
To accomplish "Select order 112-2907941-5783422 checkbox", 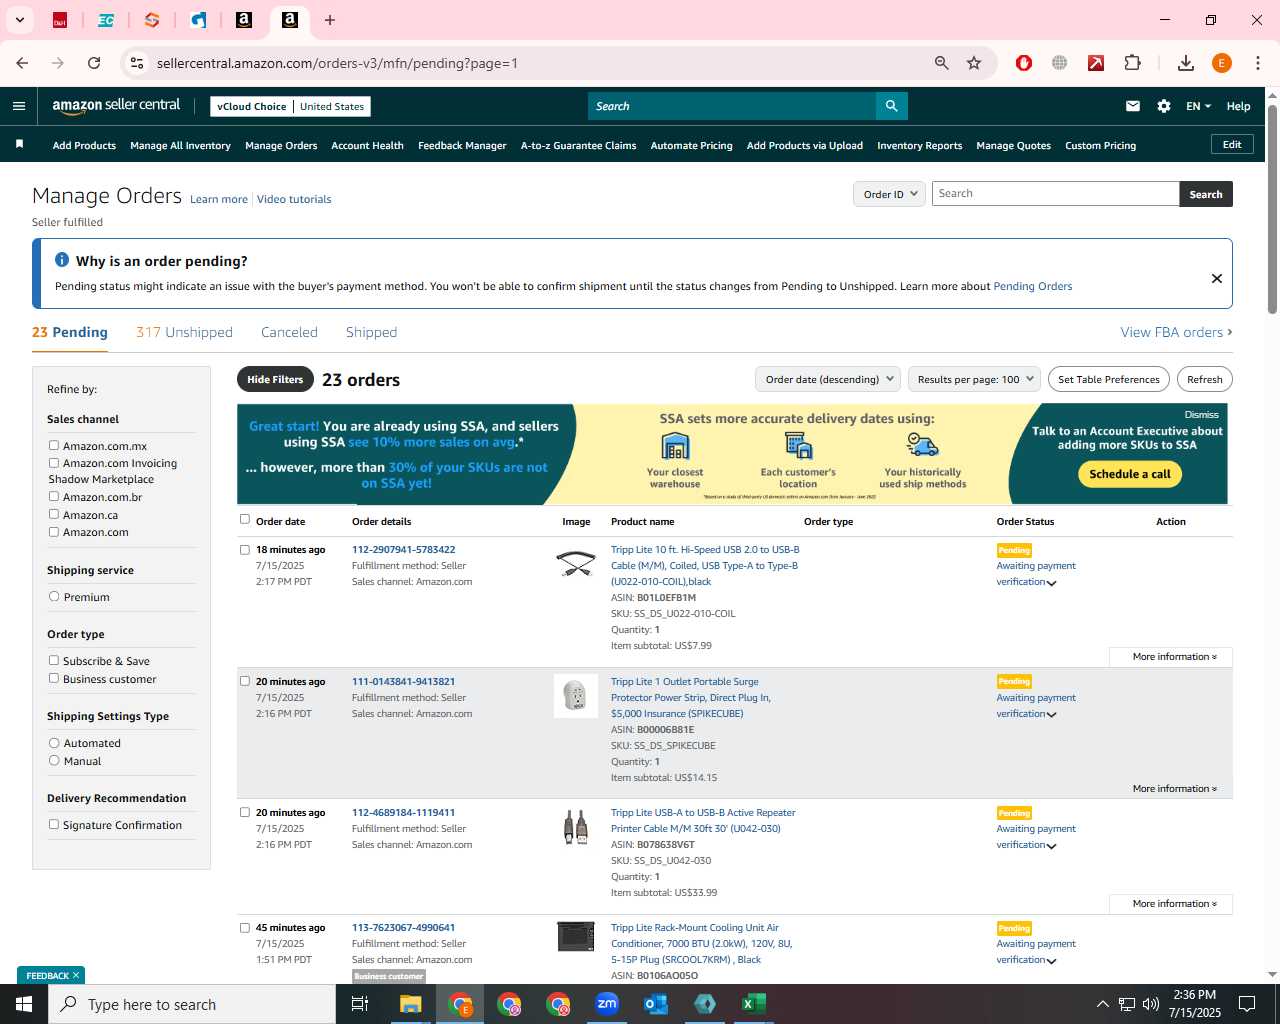I will (245, 549).
